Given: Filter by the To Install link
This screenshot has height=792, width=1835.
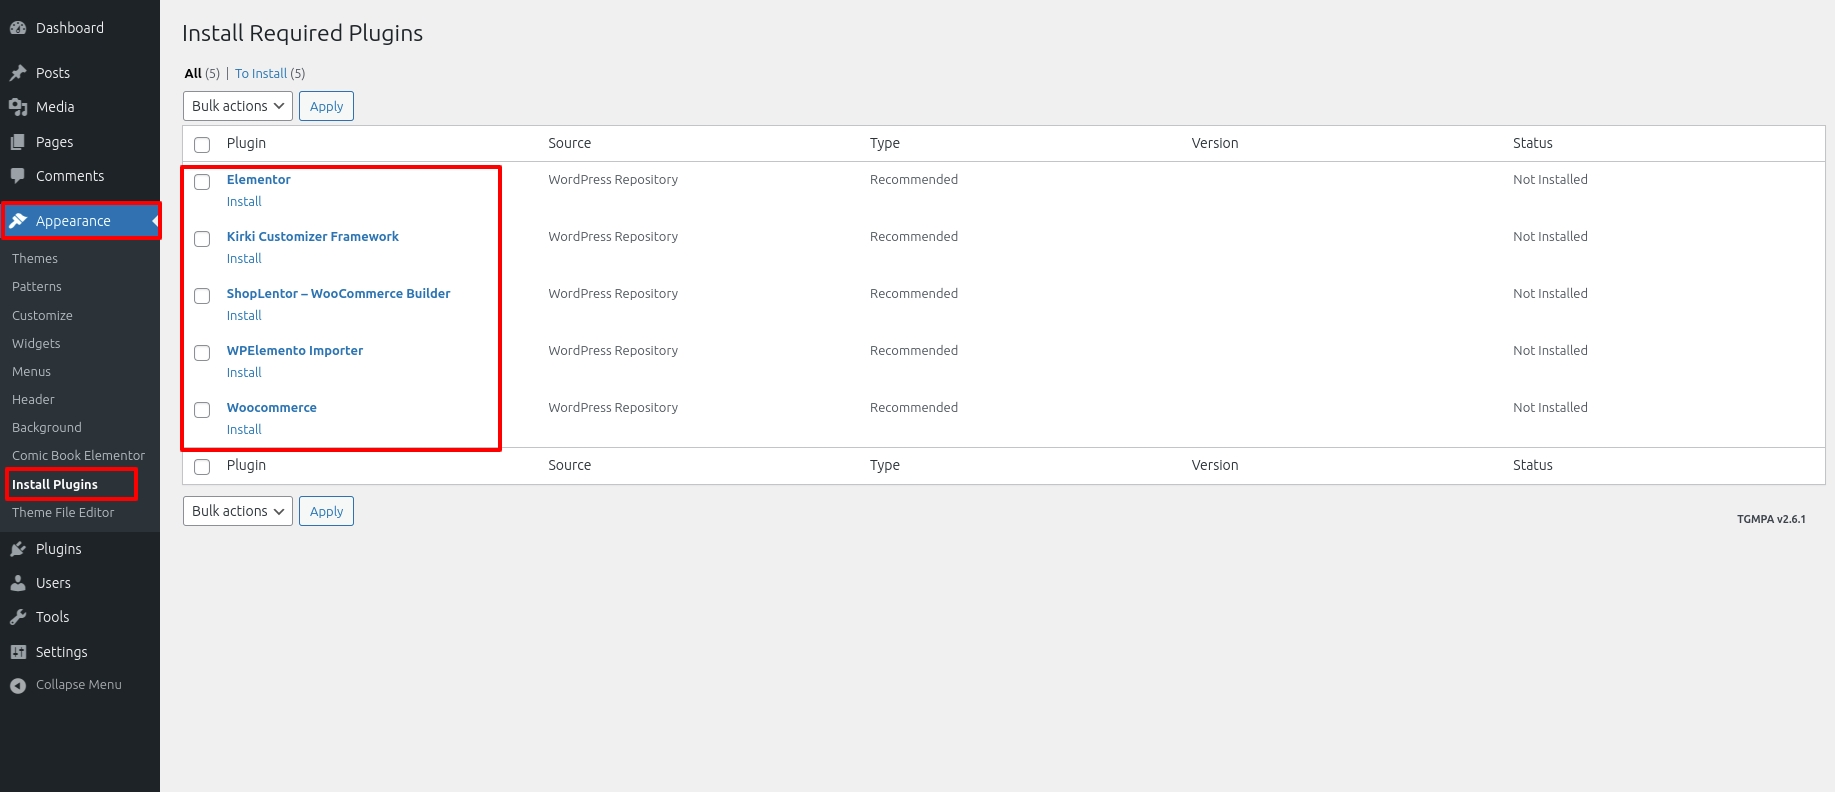Looking at the screenshot, I should [261, 73].
